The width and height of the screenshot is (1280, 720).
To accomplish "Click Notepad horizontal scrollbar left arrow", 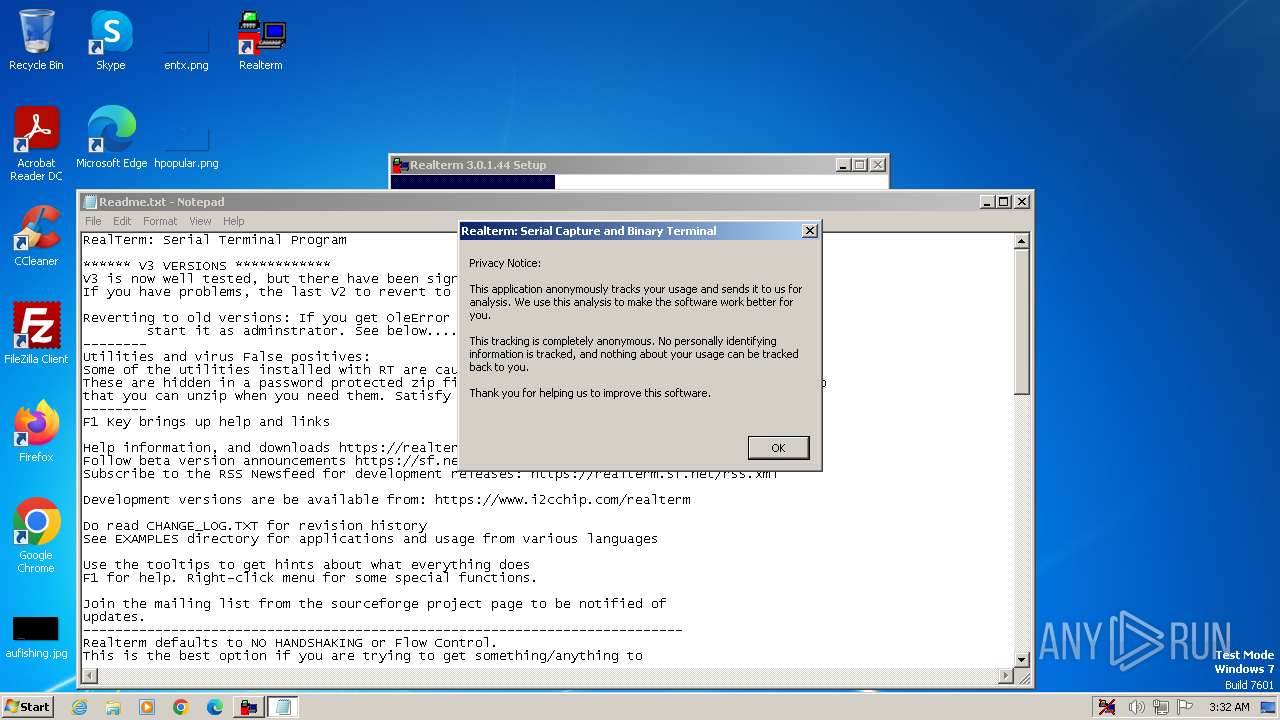I will click(x=89, y=676).
